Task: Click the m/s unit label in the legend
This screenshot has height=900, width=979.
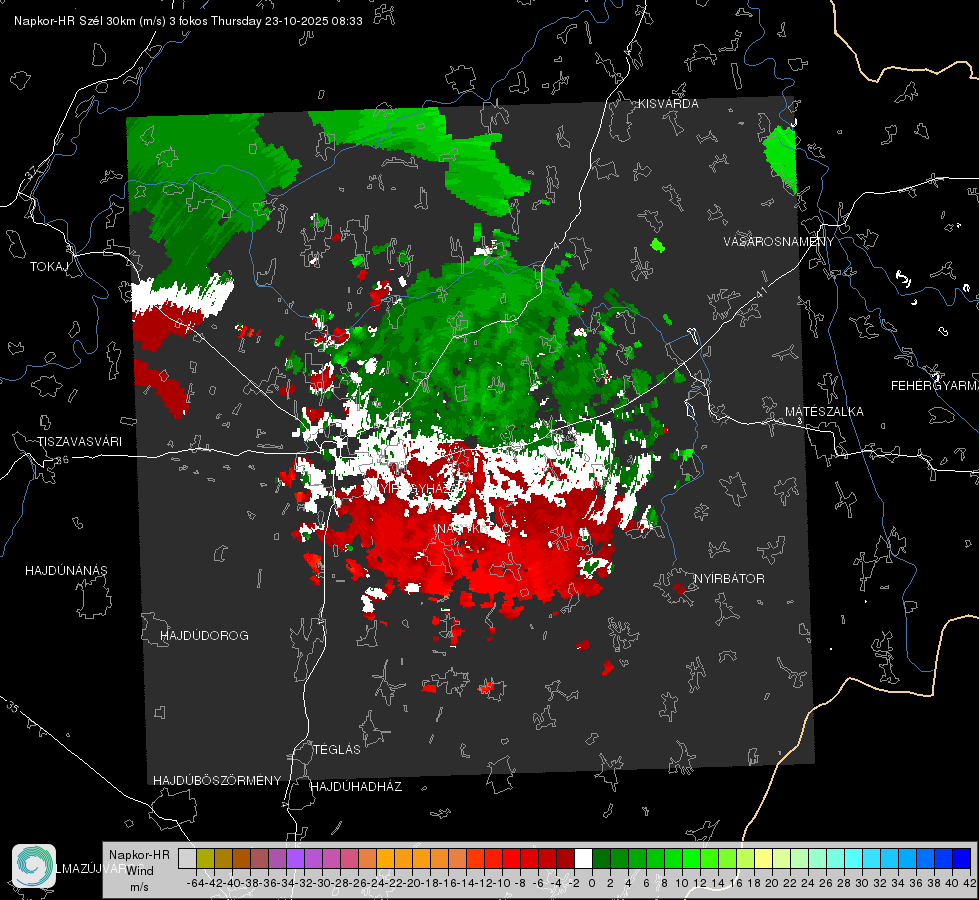Action: (140, 887)
